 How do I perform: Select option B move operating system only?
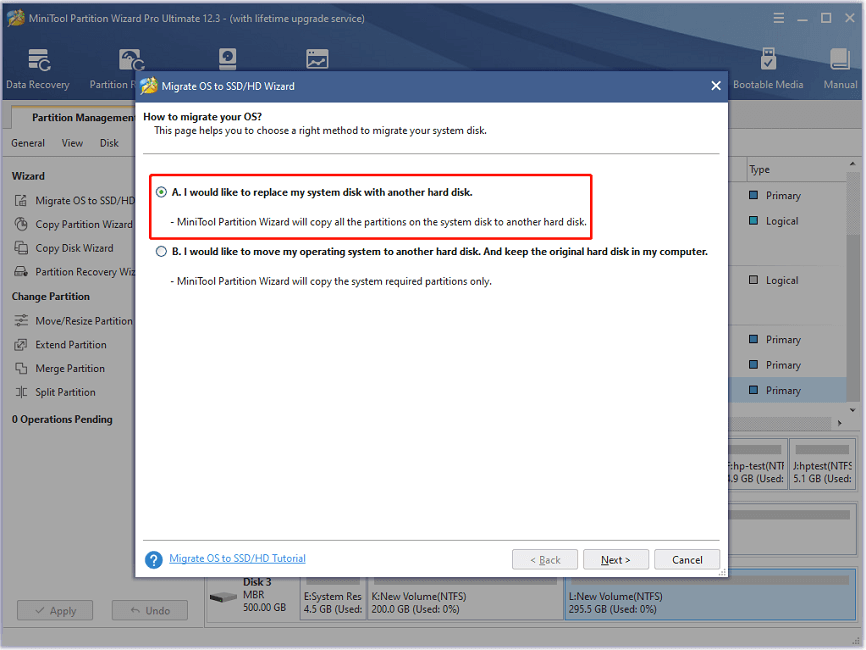click(x=161, y=252)
